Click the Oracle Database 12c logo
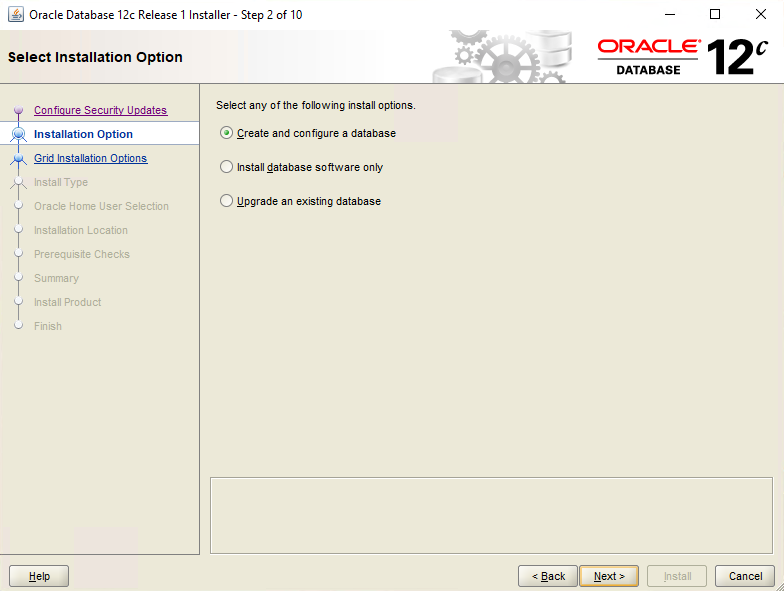The height and width of the screenshot is (591, 784). 682,57
